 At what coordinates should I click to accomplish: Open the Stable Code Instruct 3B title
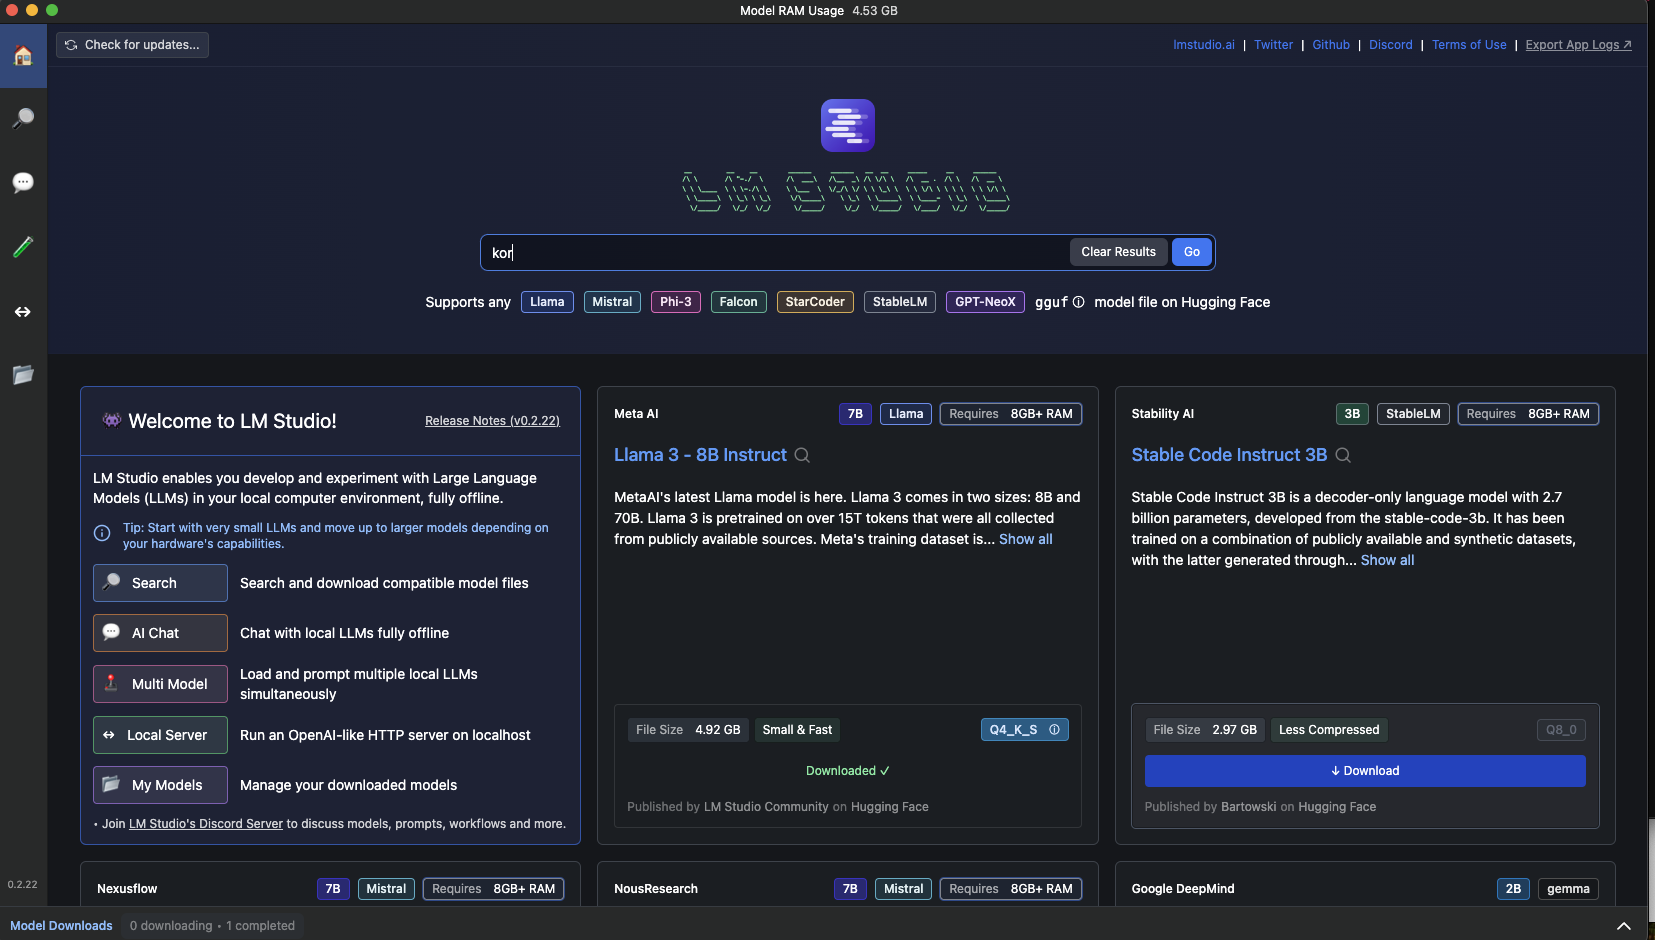[x=1229, y=455]
